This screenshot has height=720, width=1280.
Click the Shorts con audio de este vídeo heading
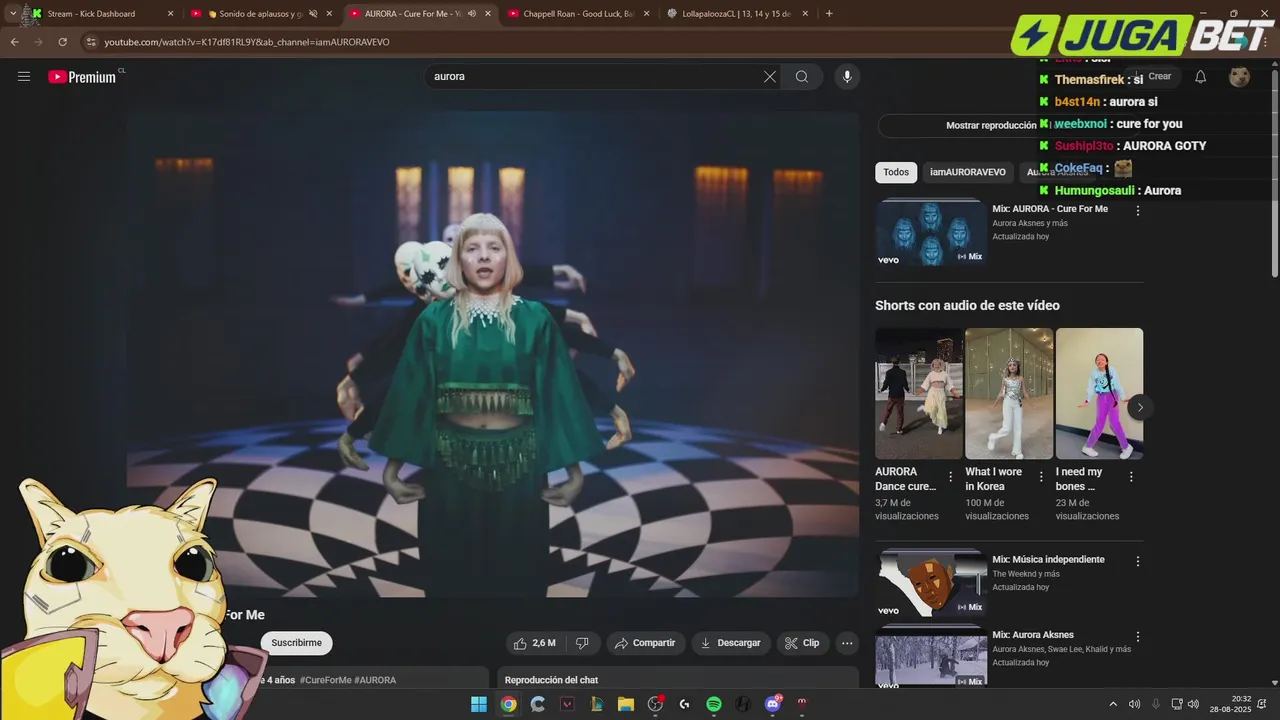tap(967, 305)
